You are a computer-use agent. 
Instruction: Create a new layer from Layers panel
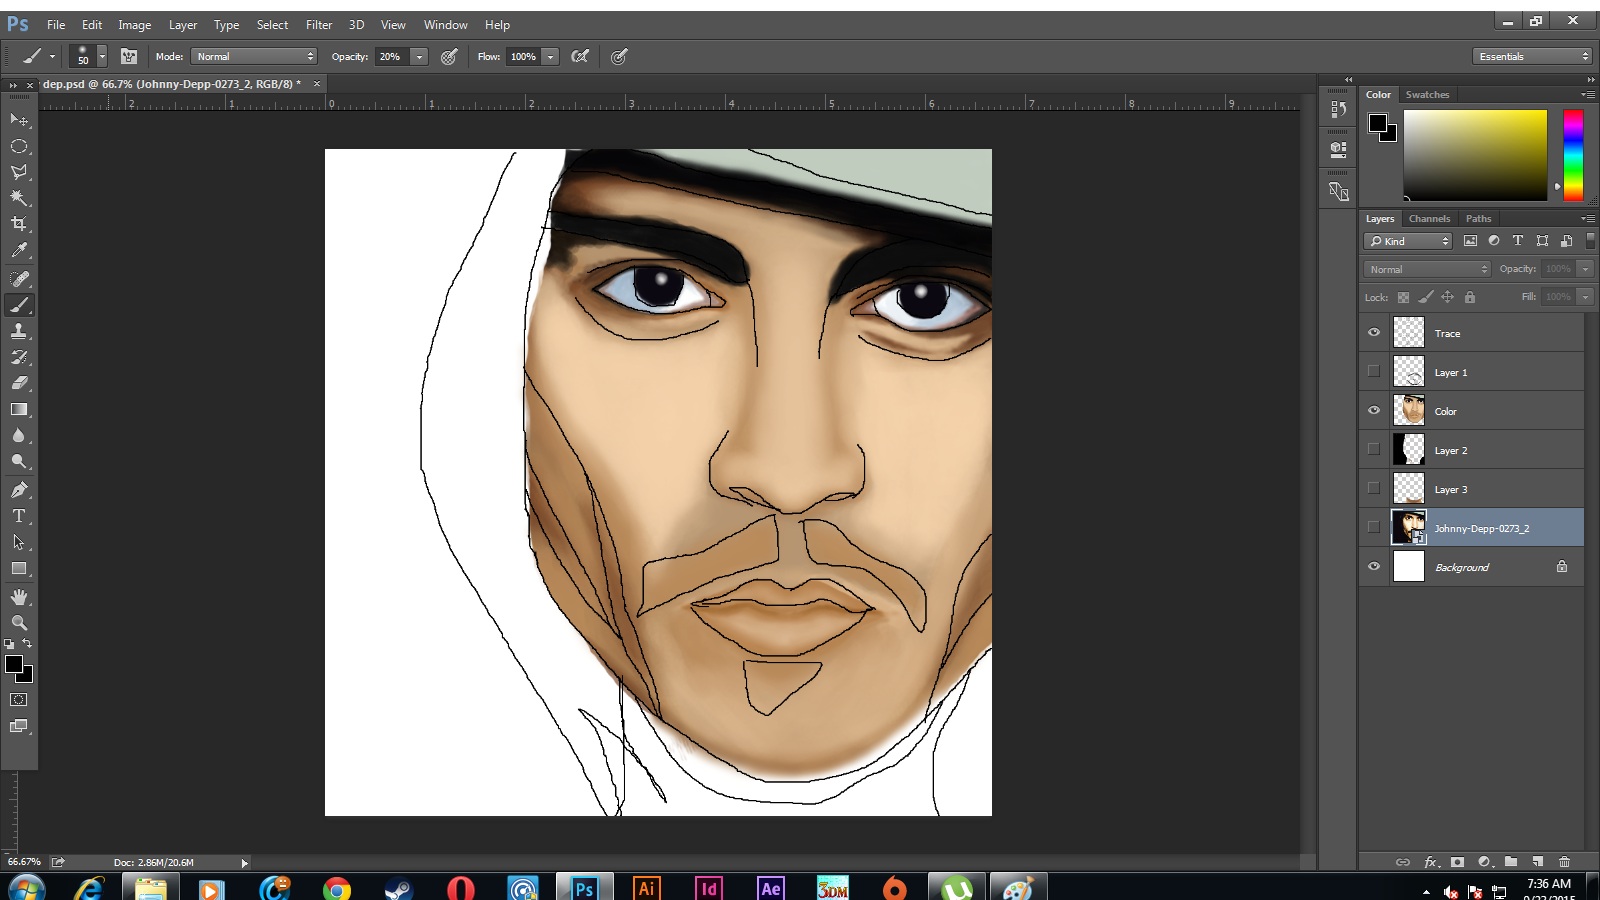coord(1538,862)
